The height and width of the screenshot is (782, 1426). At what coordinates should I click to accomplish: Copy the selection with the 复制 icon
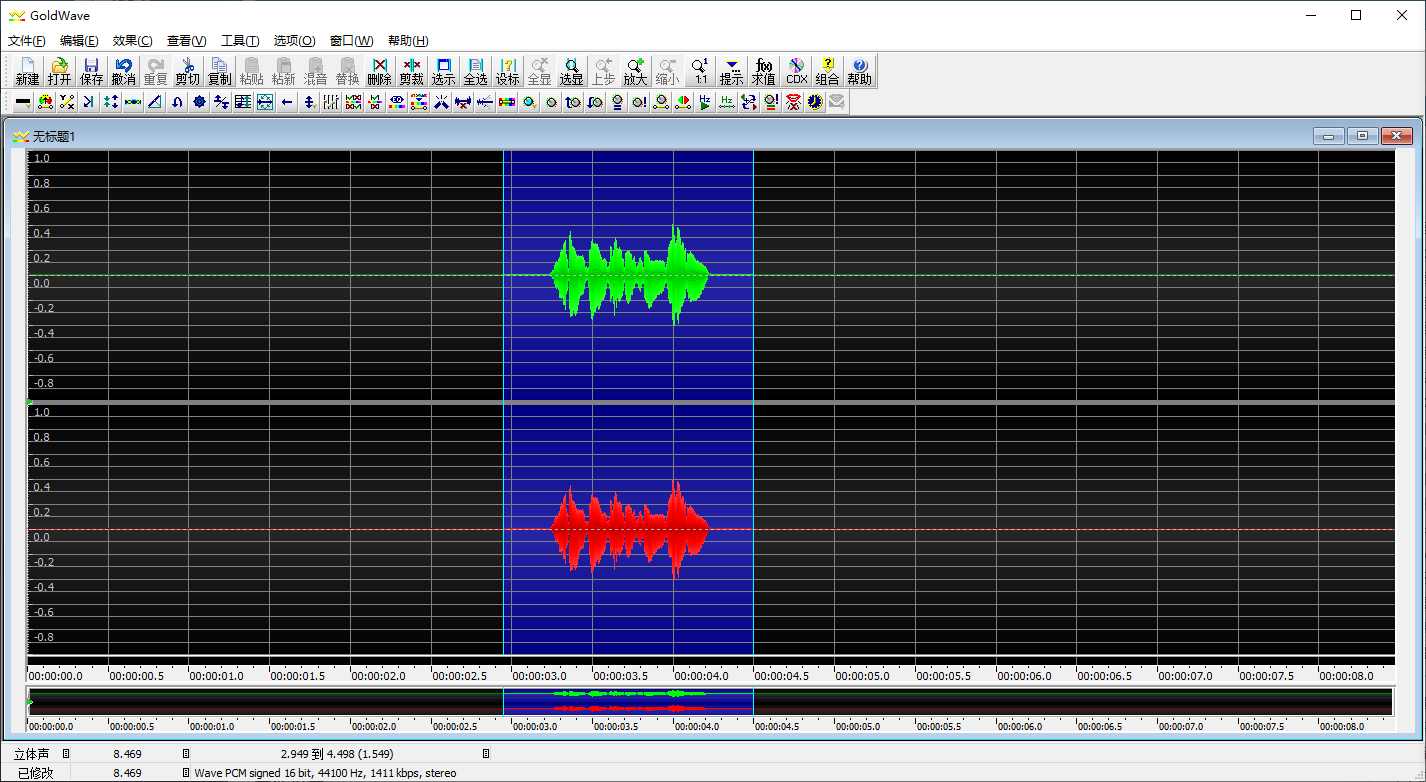point(219,70)
